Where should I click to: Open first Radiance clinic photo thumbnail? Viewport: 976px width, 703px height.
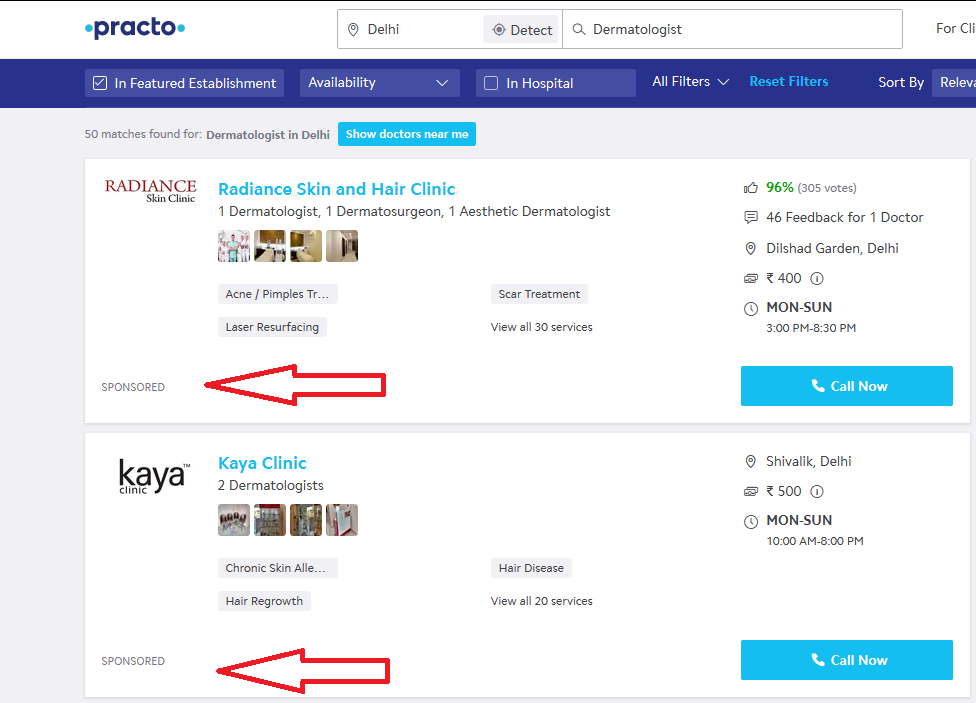coord(234,246)
